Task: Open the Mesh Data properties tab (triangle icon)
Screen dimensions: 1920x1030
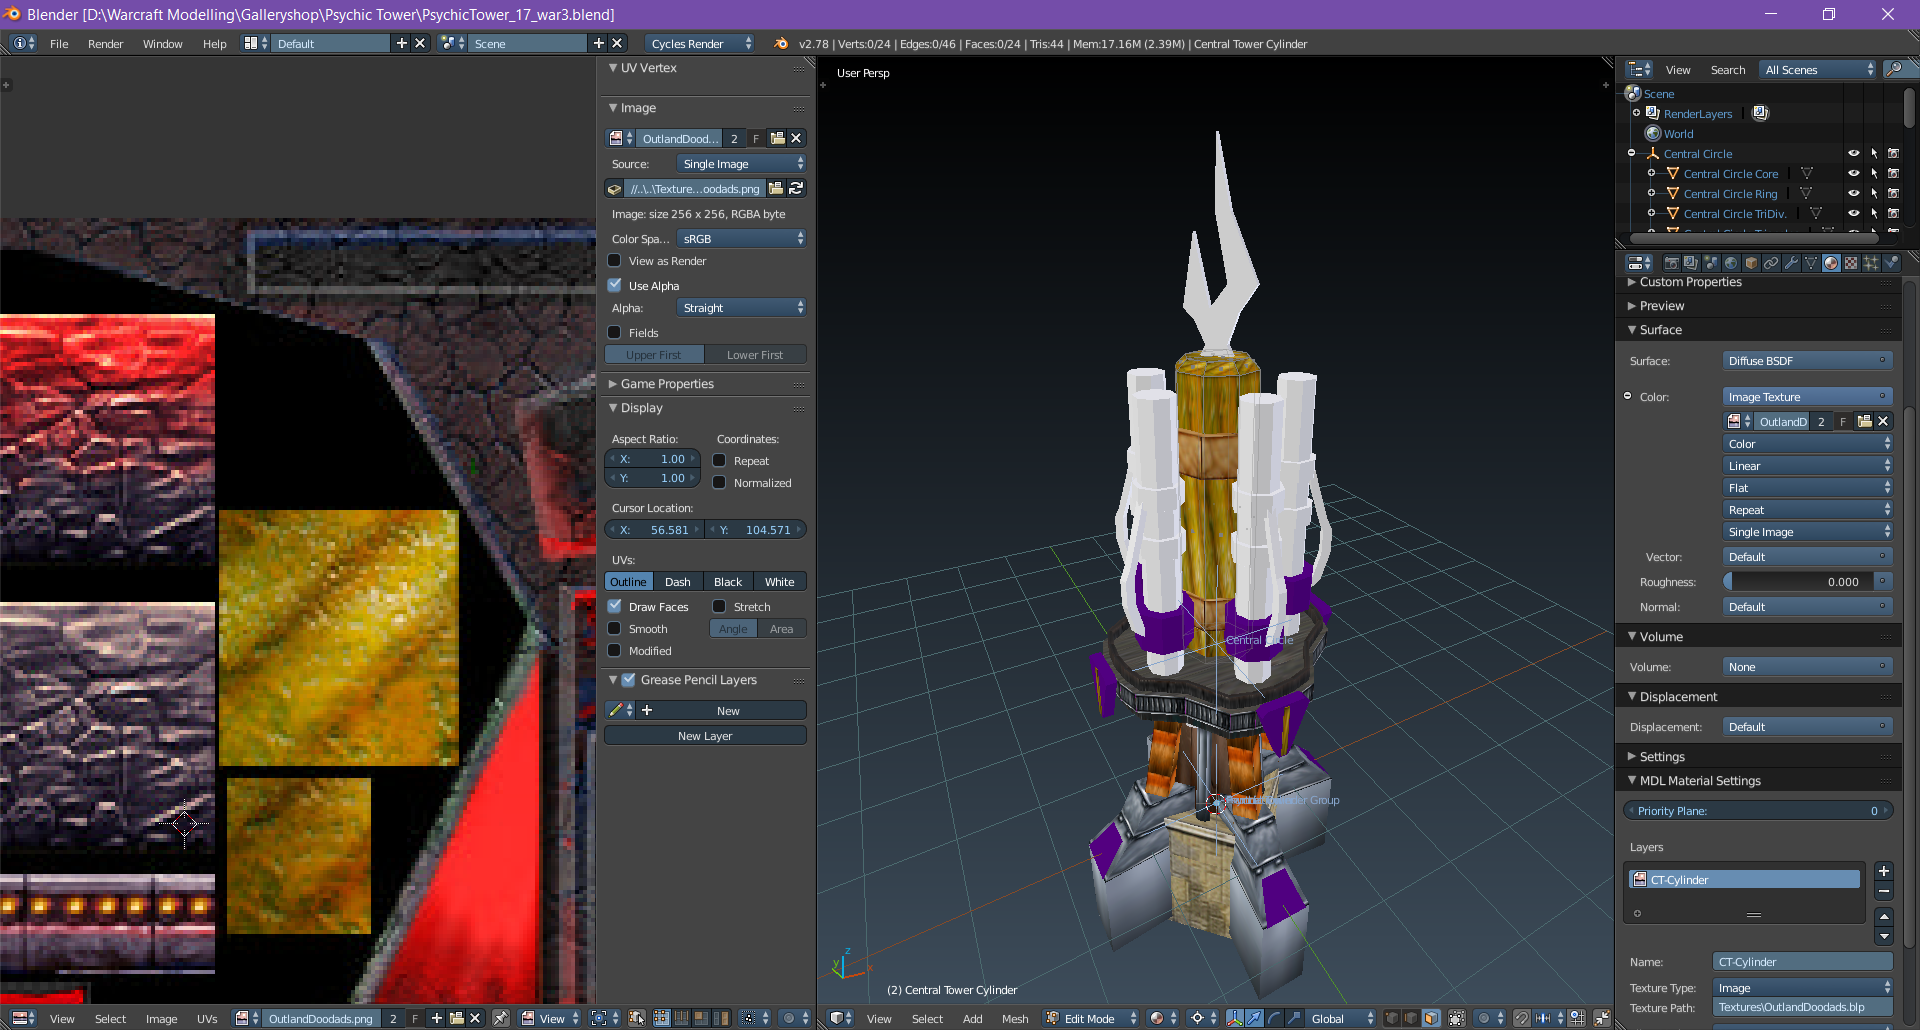Action: click(x=1811, y=263)
